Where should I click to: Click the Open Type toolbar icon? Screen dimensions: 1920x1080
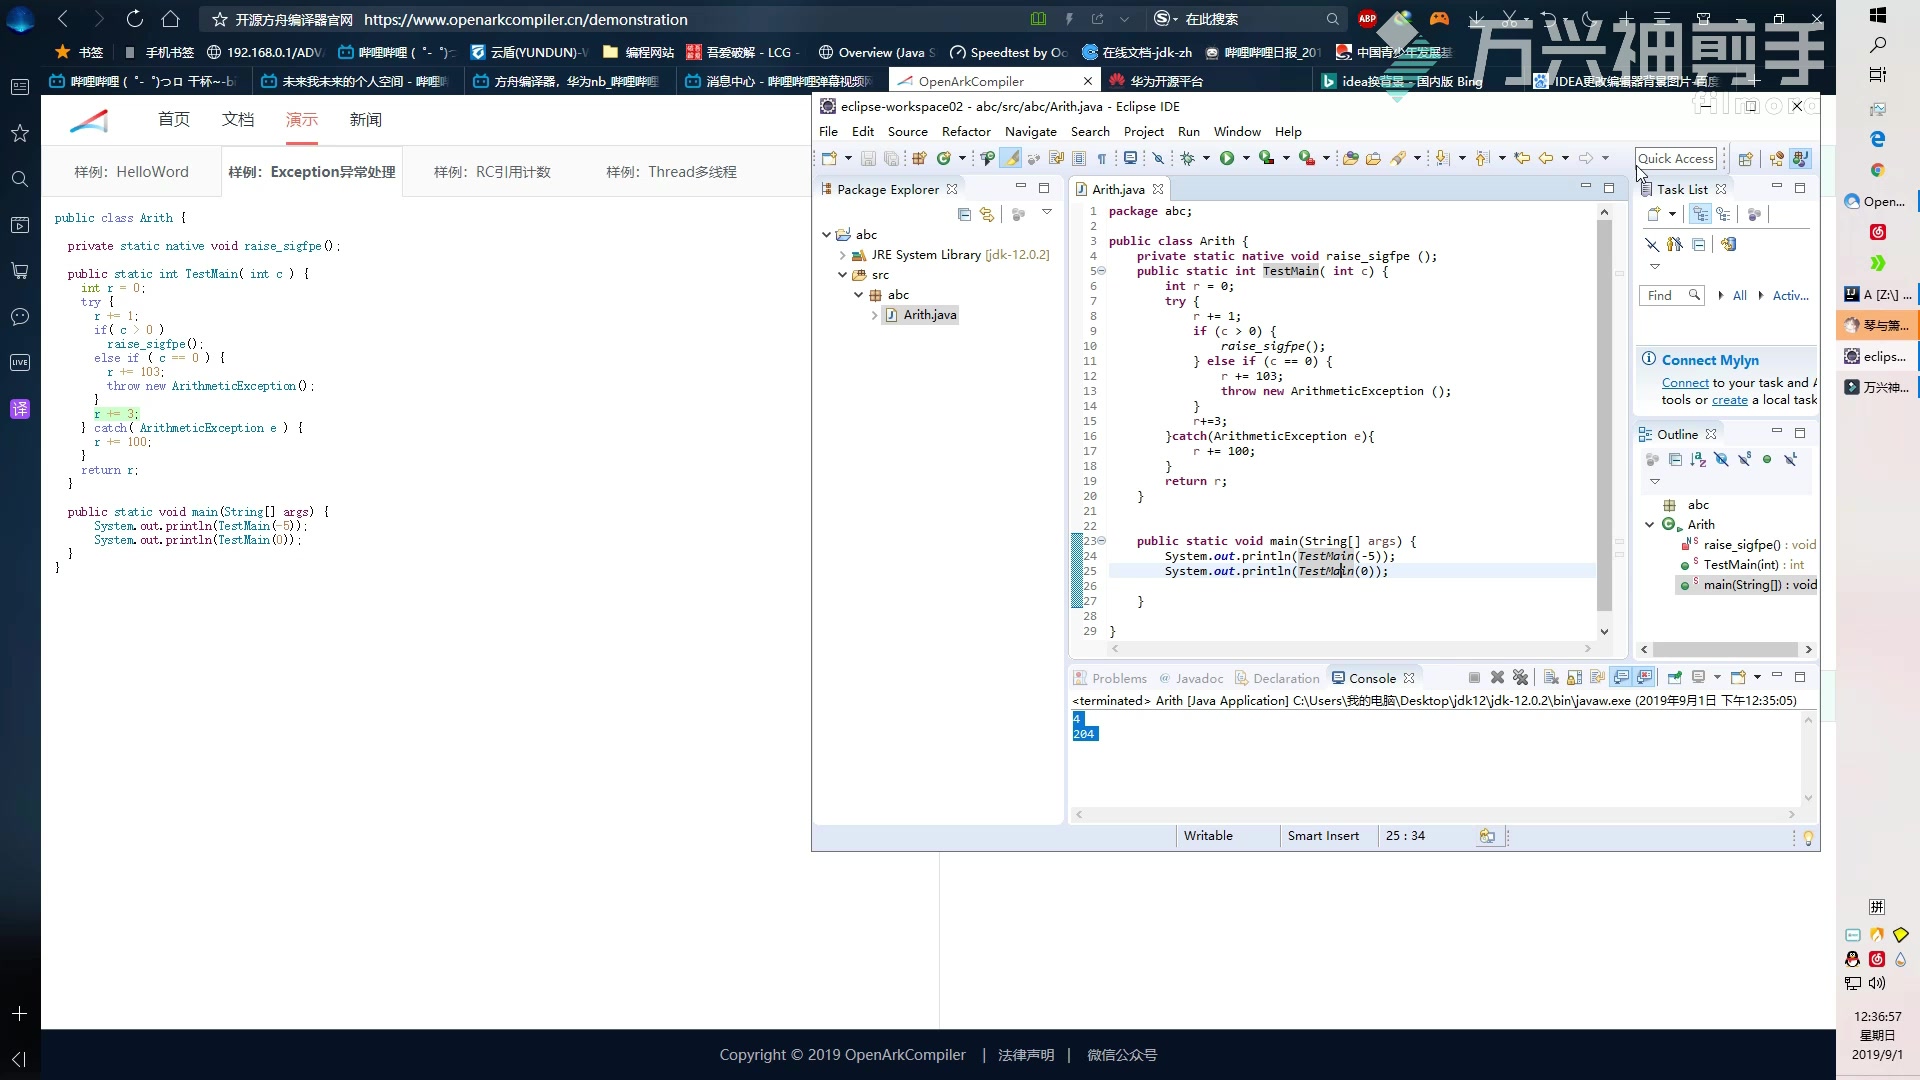[x=1350, y=158]
